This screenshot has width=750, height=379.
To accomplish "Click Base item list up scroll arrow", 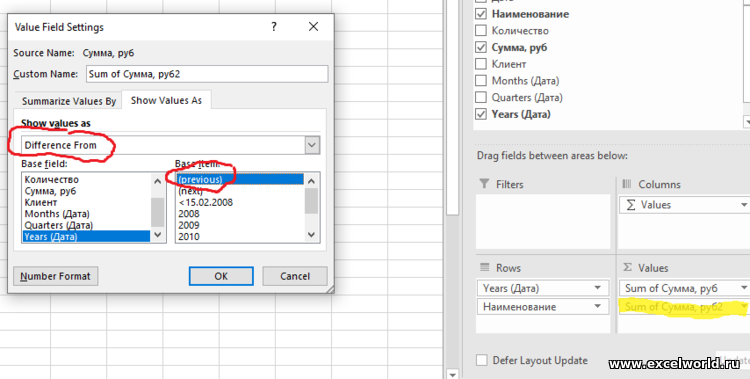I will (x=312, y=181).
